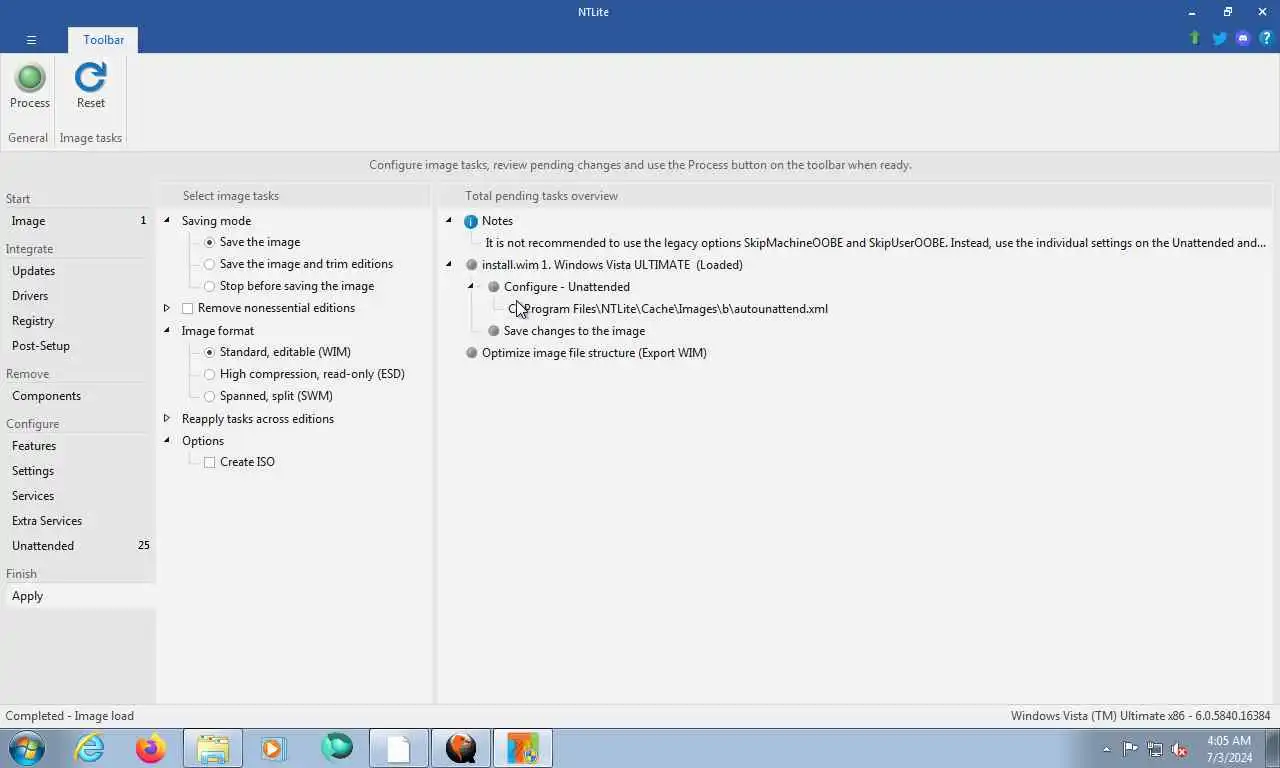Viewport: 1280px width, 768px height.
Task: Click the Show desktop button
Action: 1272,749
